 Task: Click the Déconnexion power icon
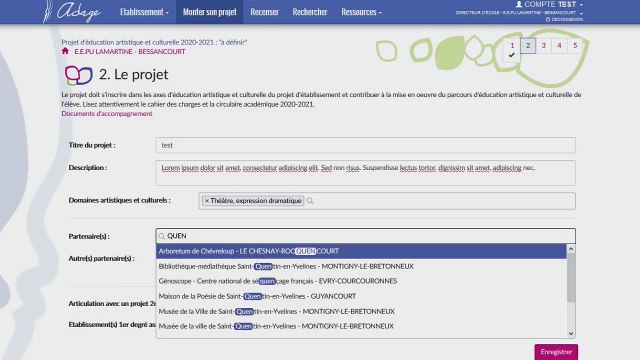tap(548, 19)
